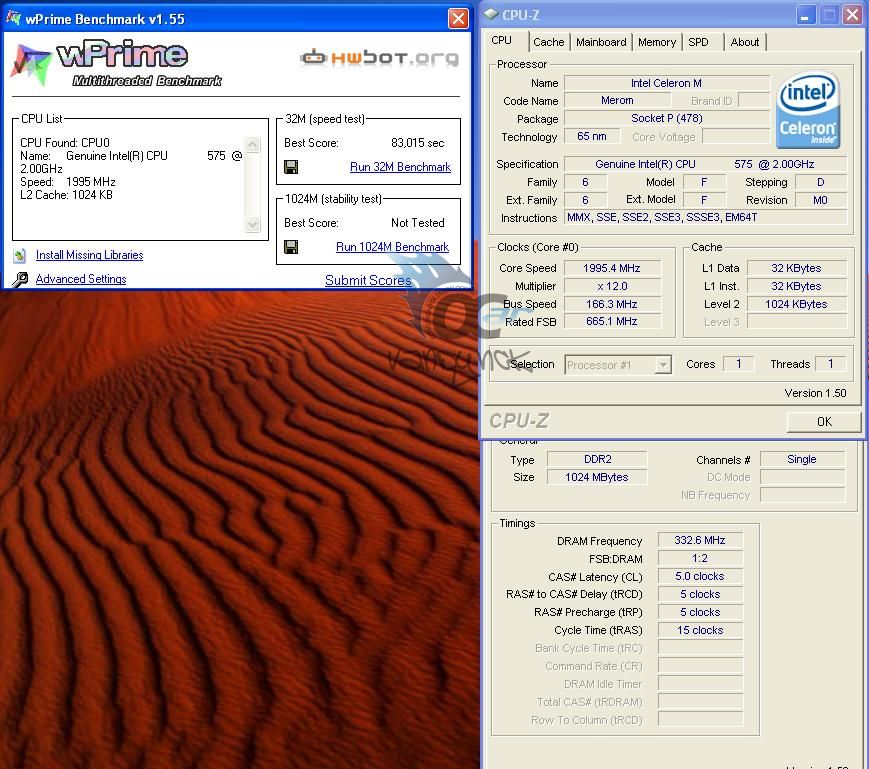
Task: Click the Advanced Settings wrench icon
Action: (x=20, y=279)
